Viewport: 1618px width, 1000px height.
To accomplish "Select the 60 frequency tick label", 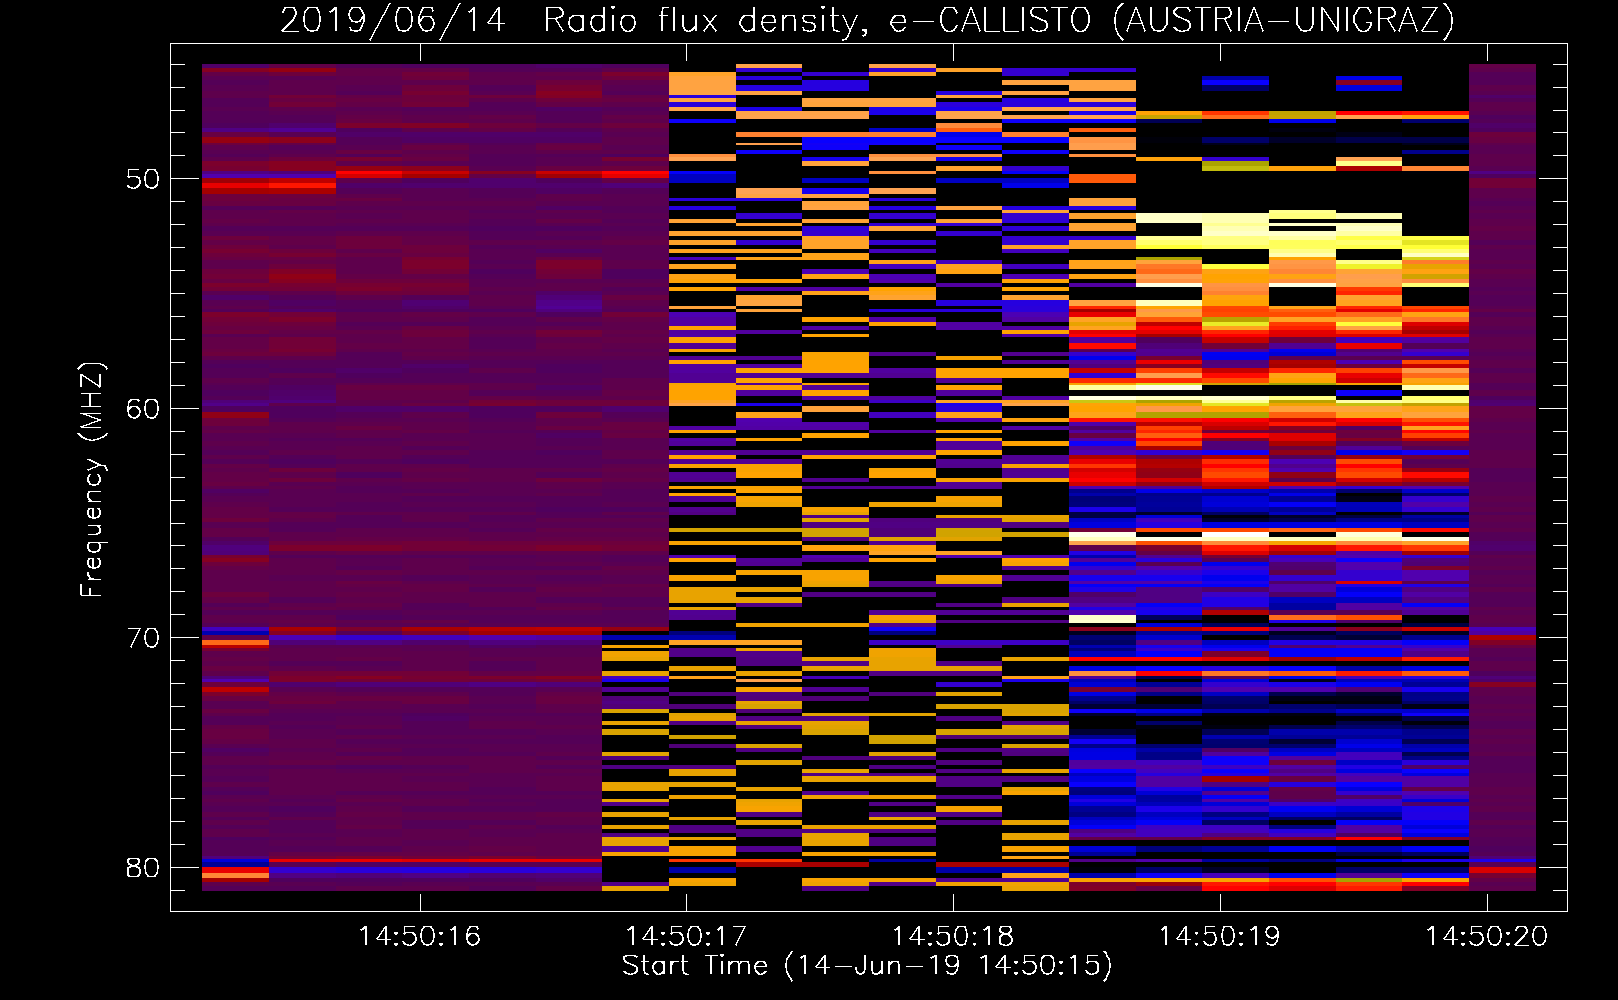I will [x=143, y=409].
